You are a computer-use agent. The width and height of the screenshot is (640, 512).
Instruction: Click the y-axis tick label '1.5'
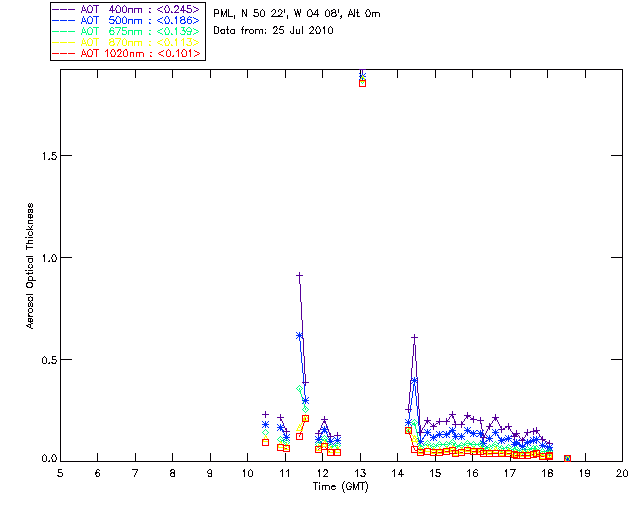tap(49, 156)
